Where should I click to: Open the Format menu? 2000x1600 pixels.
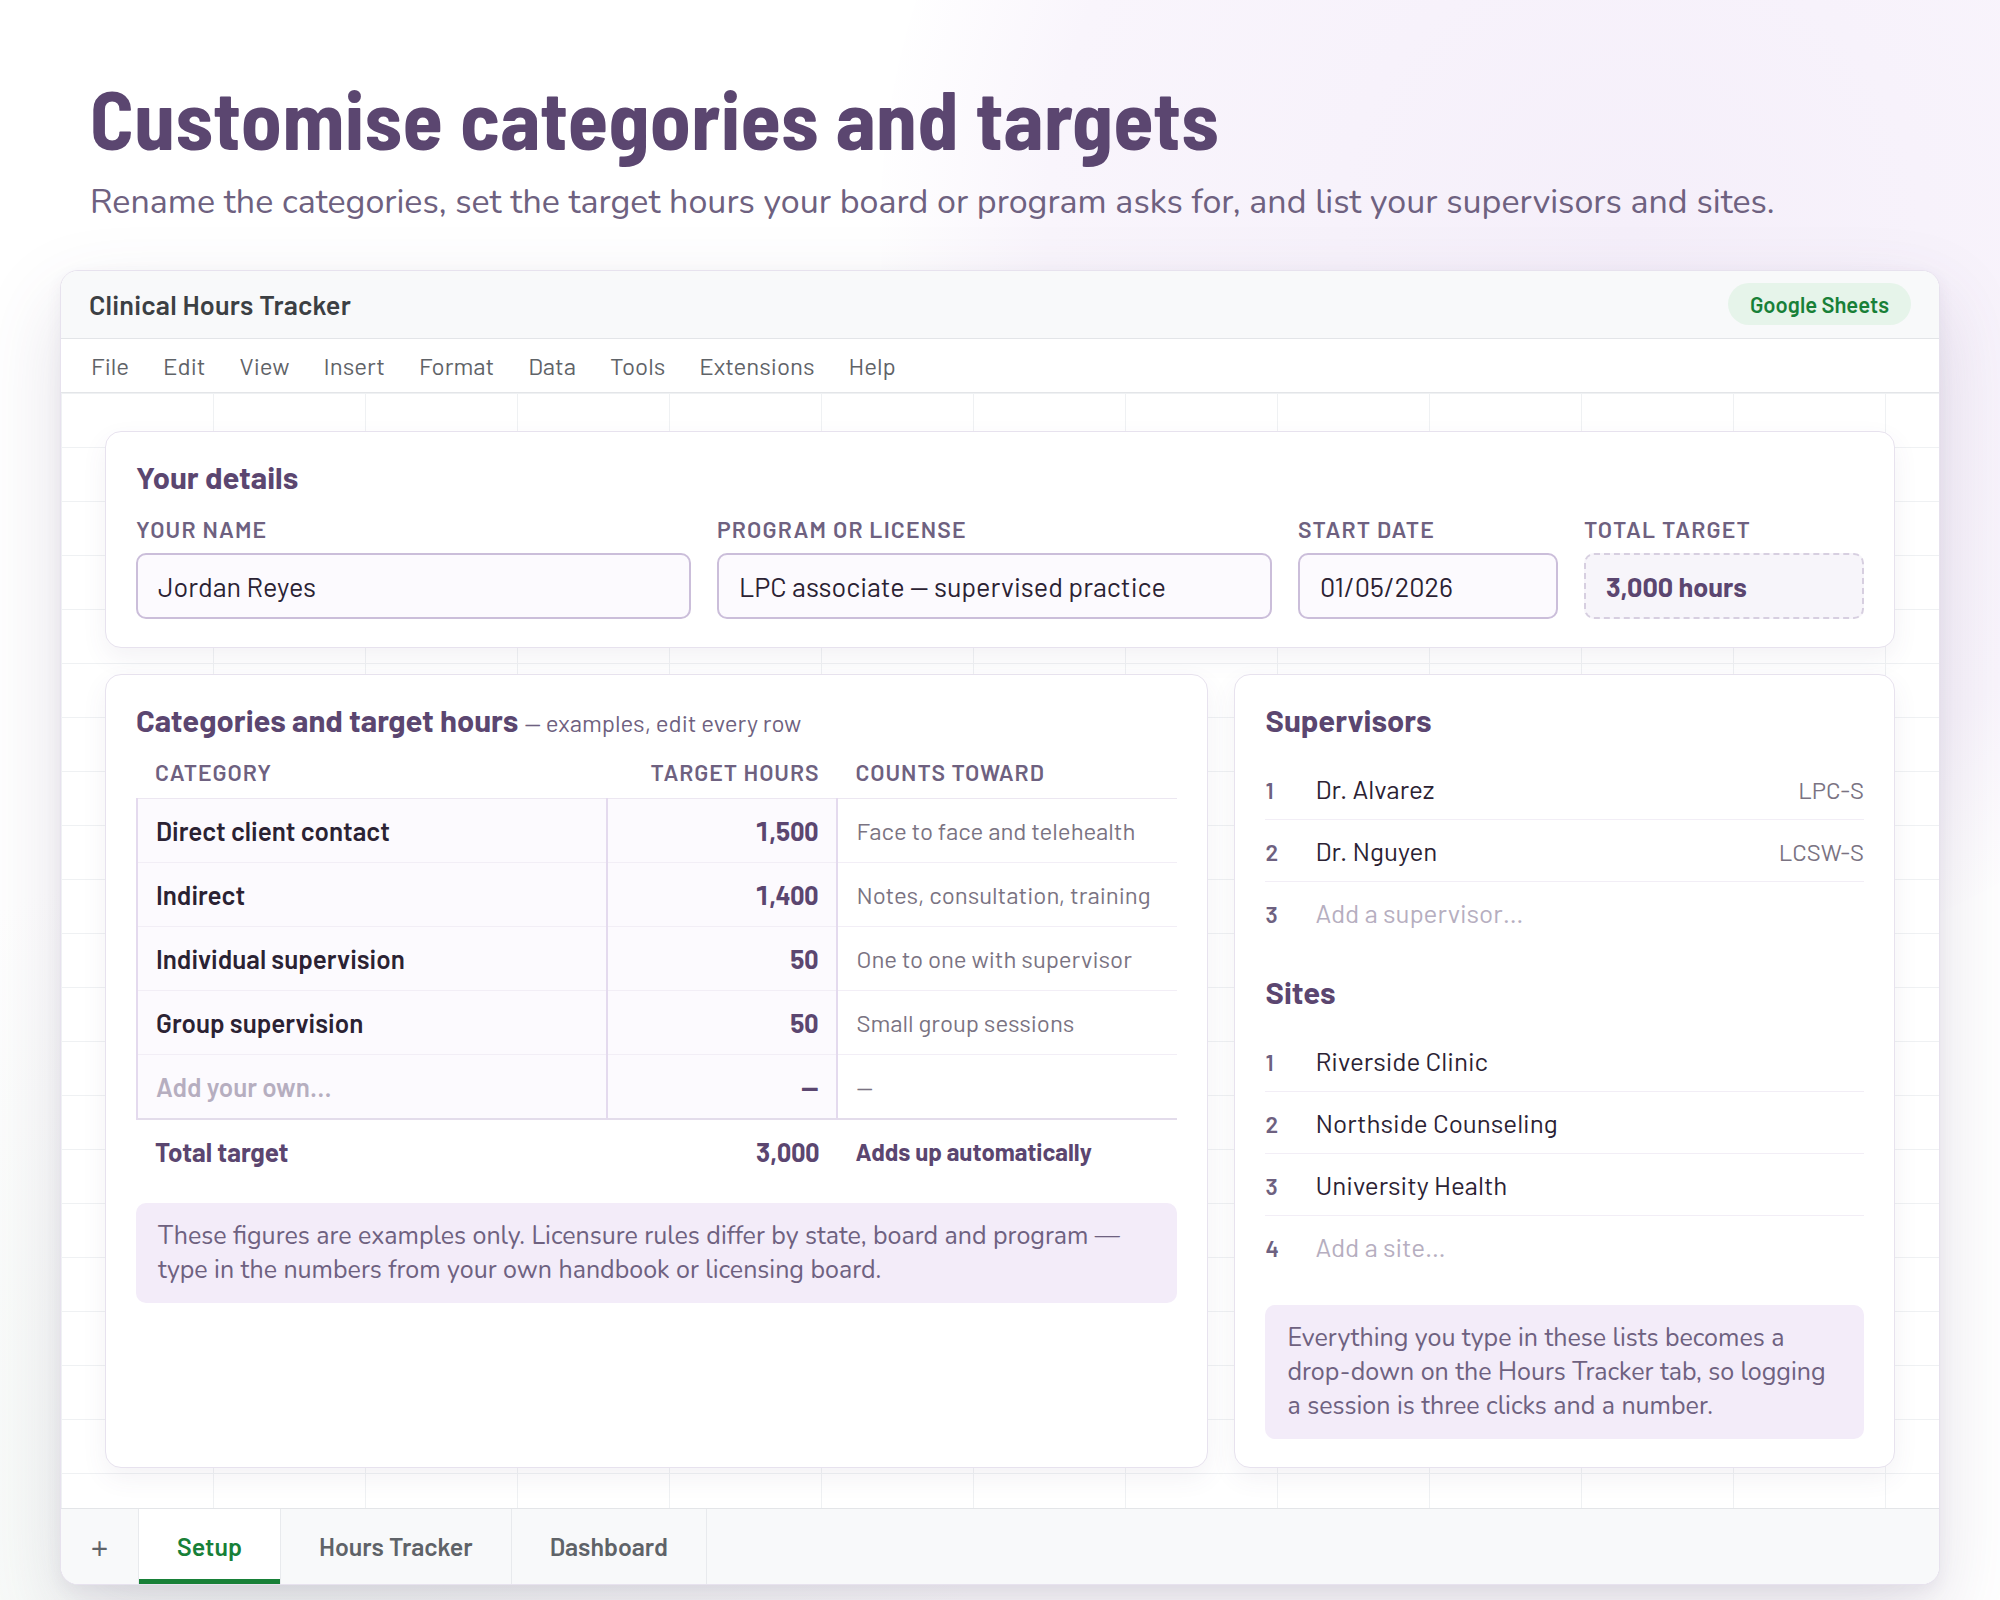456,367
